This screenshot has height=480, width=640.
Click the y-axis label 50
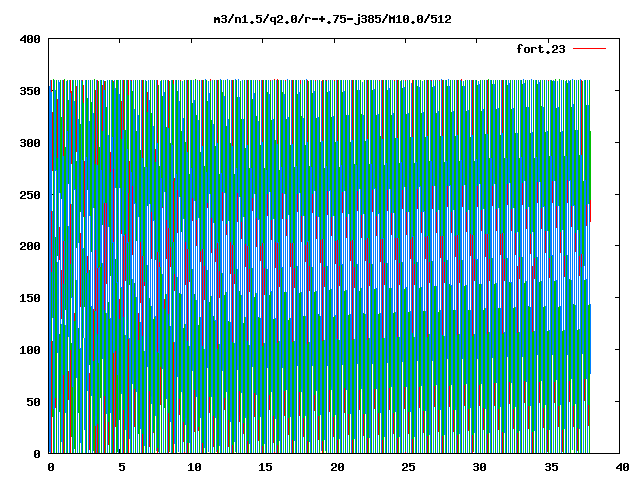[33, 402]
